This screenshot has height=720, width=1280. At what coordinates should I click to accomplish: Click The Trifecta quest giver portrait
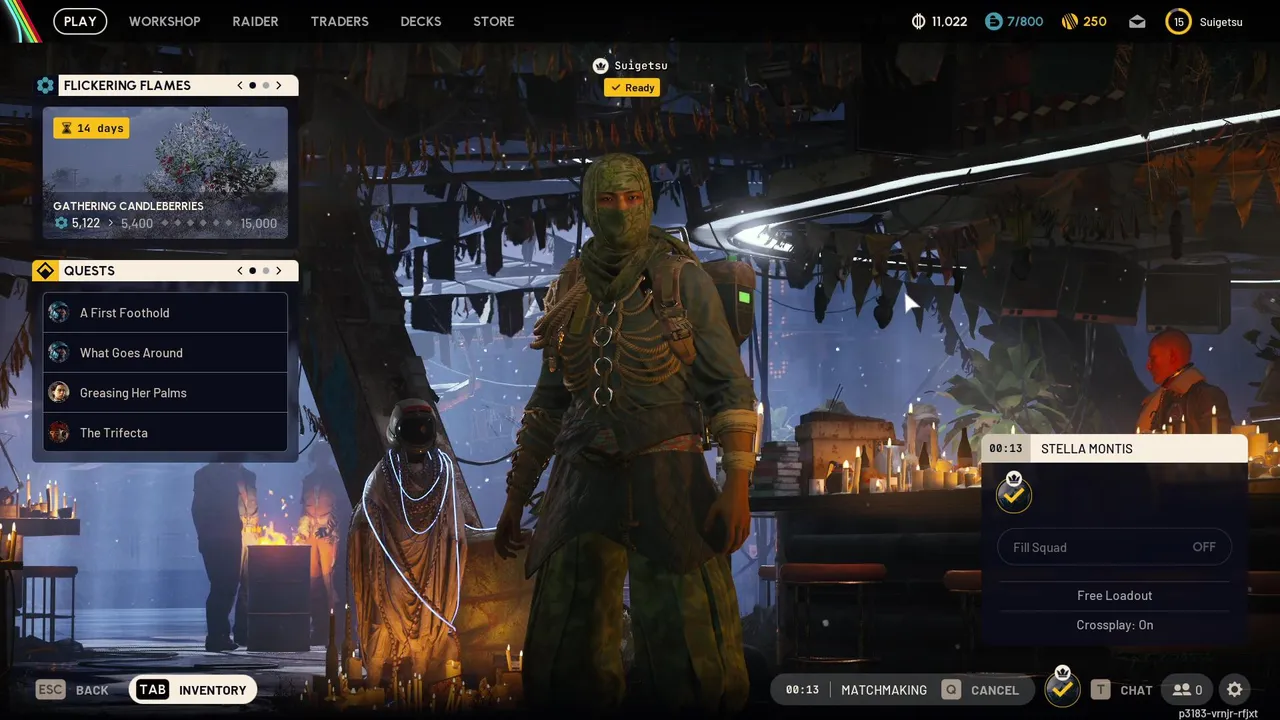[59, 433]
